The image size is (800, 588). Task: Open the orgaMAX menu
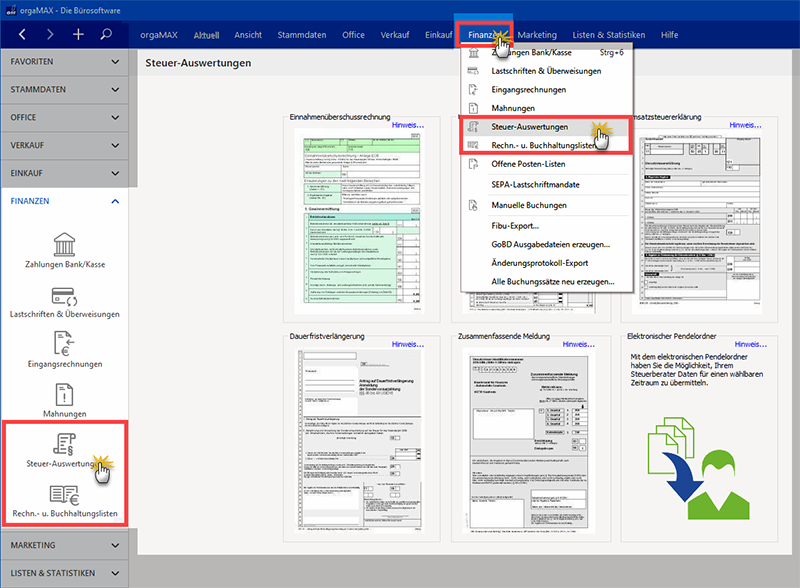pyautogui.click(x=159, y=35)
